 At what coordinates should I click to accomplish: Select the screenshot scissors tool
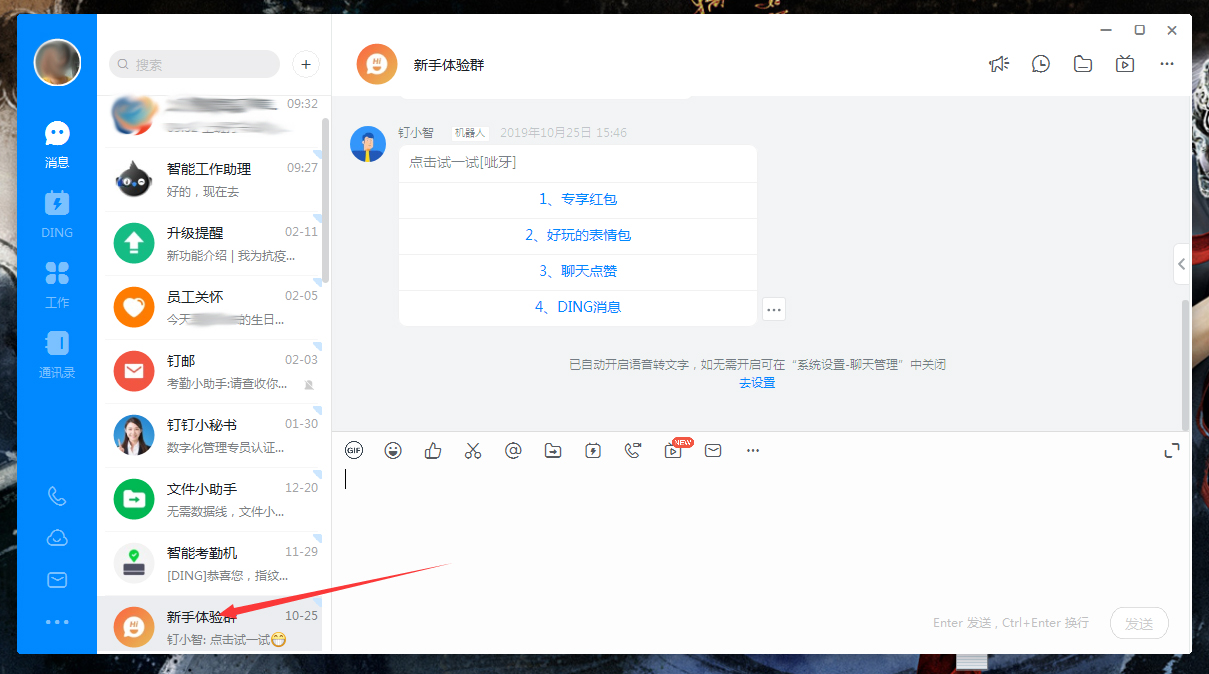point(472,450)
